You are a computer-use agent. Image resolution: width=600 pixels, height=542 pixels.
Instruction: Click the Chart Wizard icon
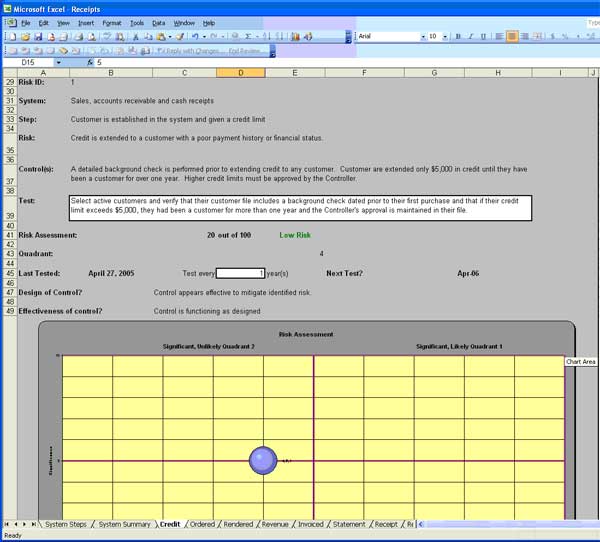[295, 37]
